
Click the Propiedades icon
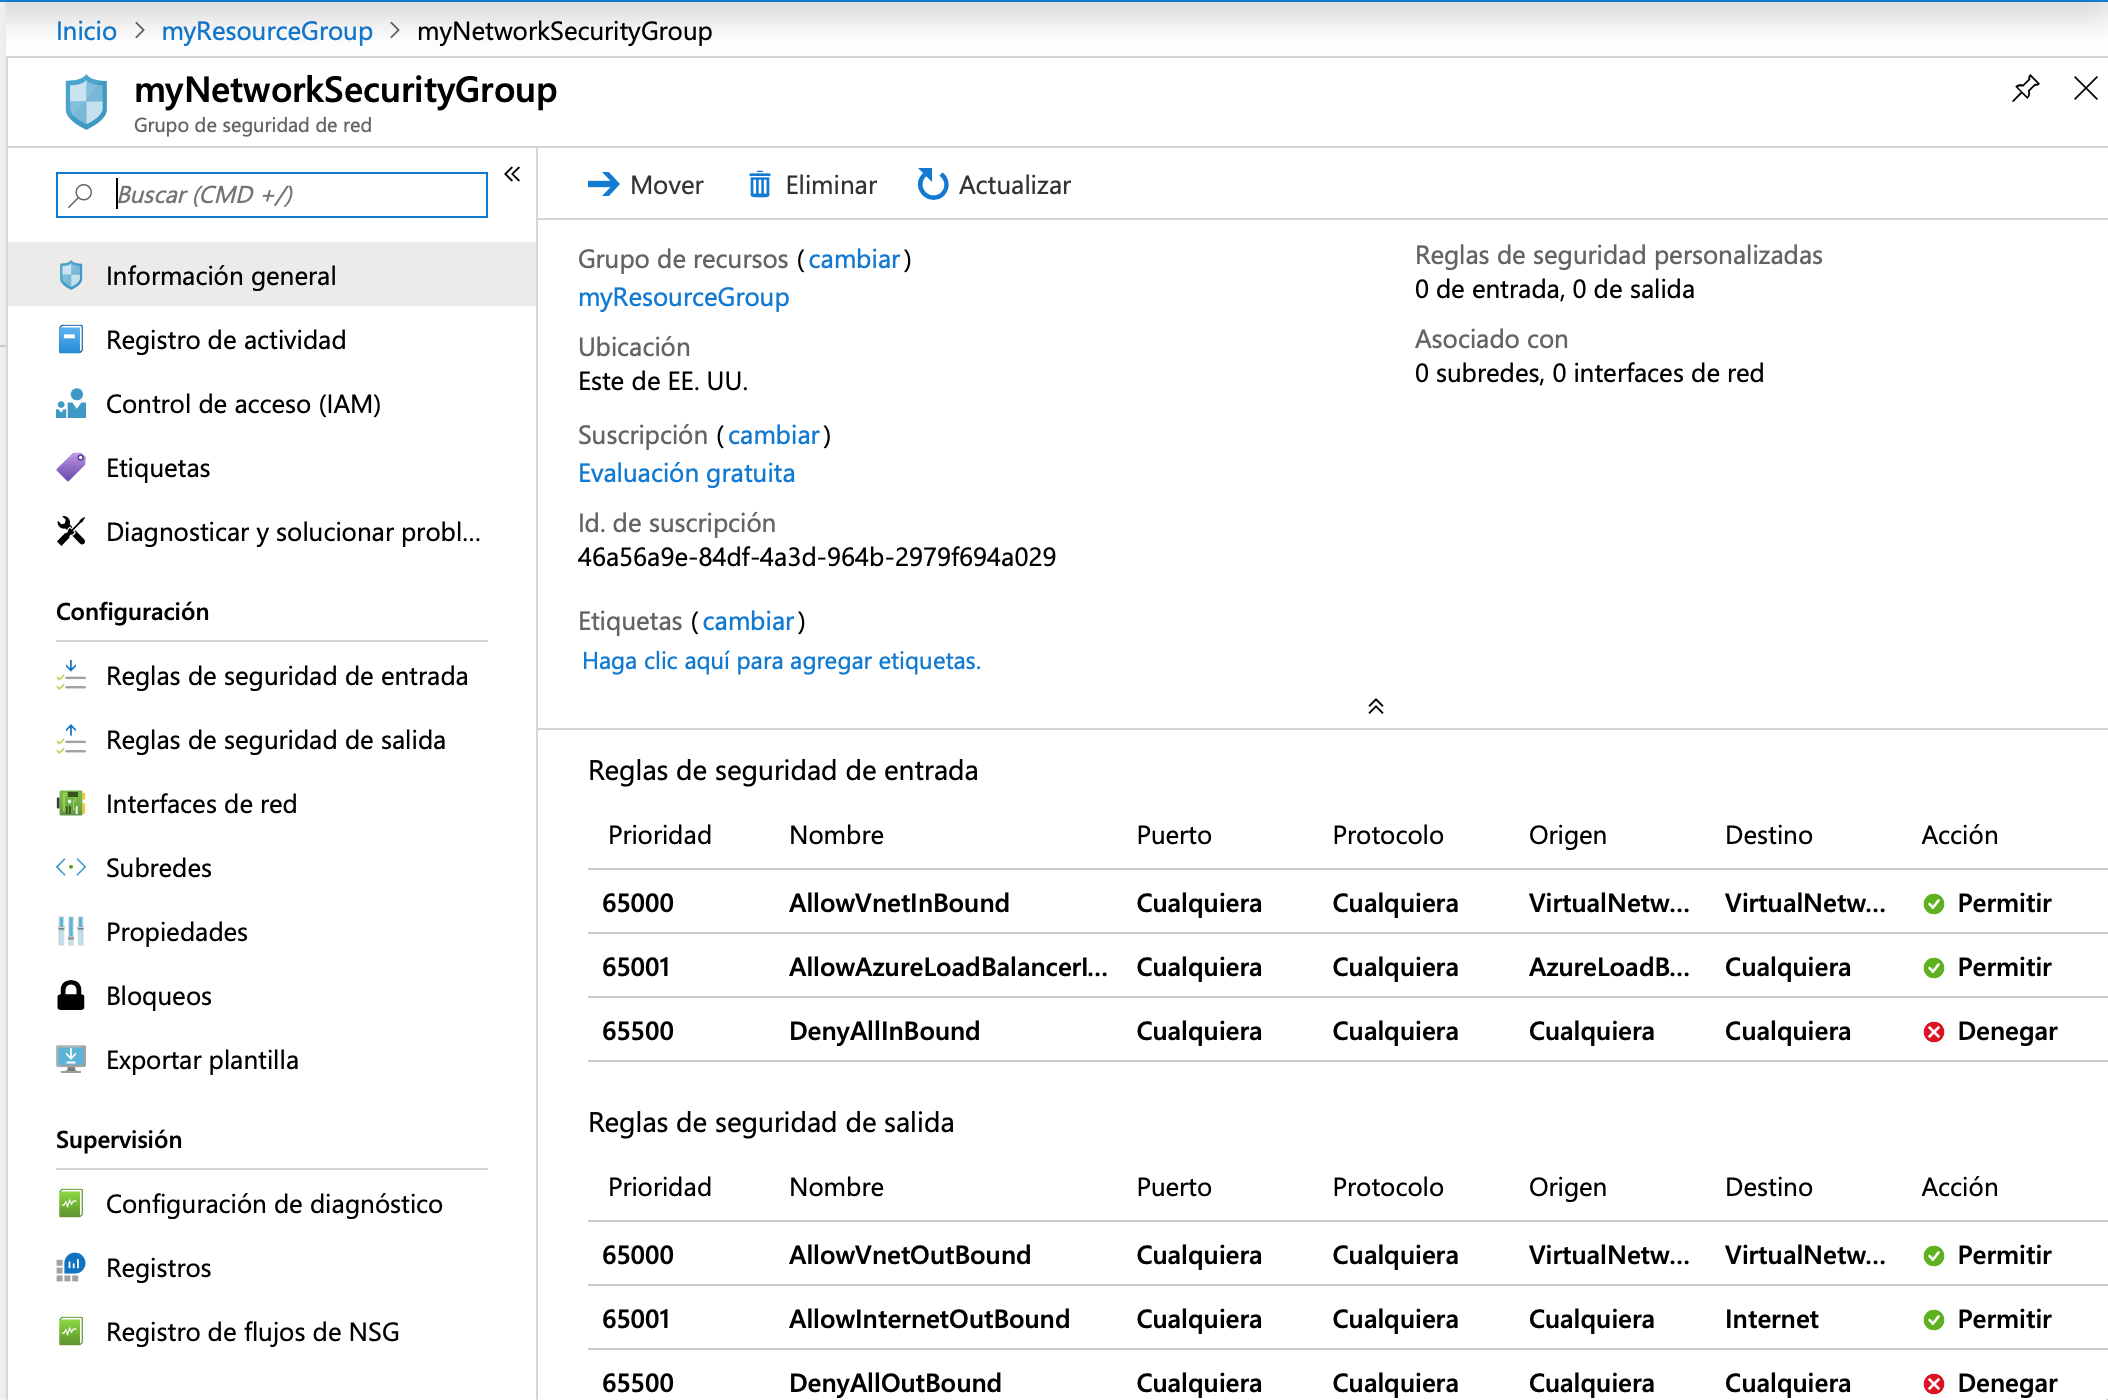tap(71, 931)
